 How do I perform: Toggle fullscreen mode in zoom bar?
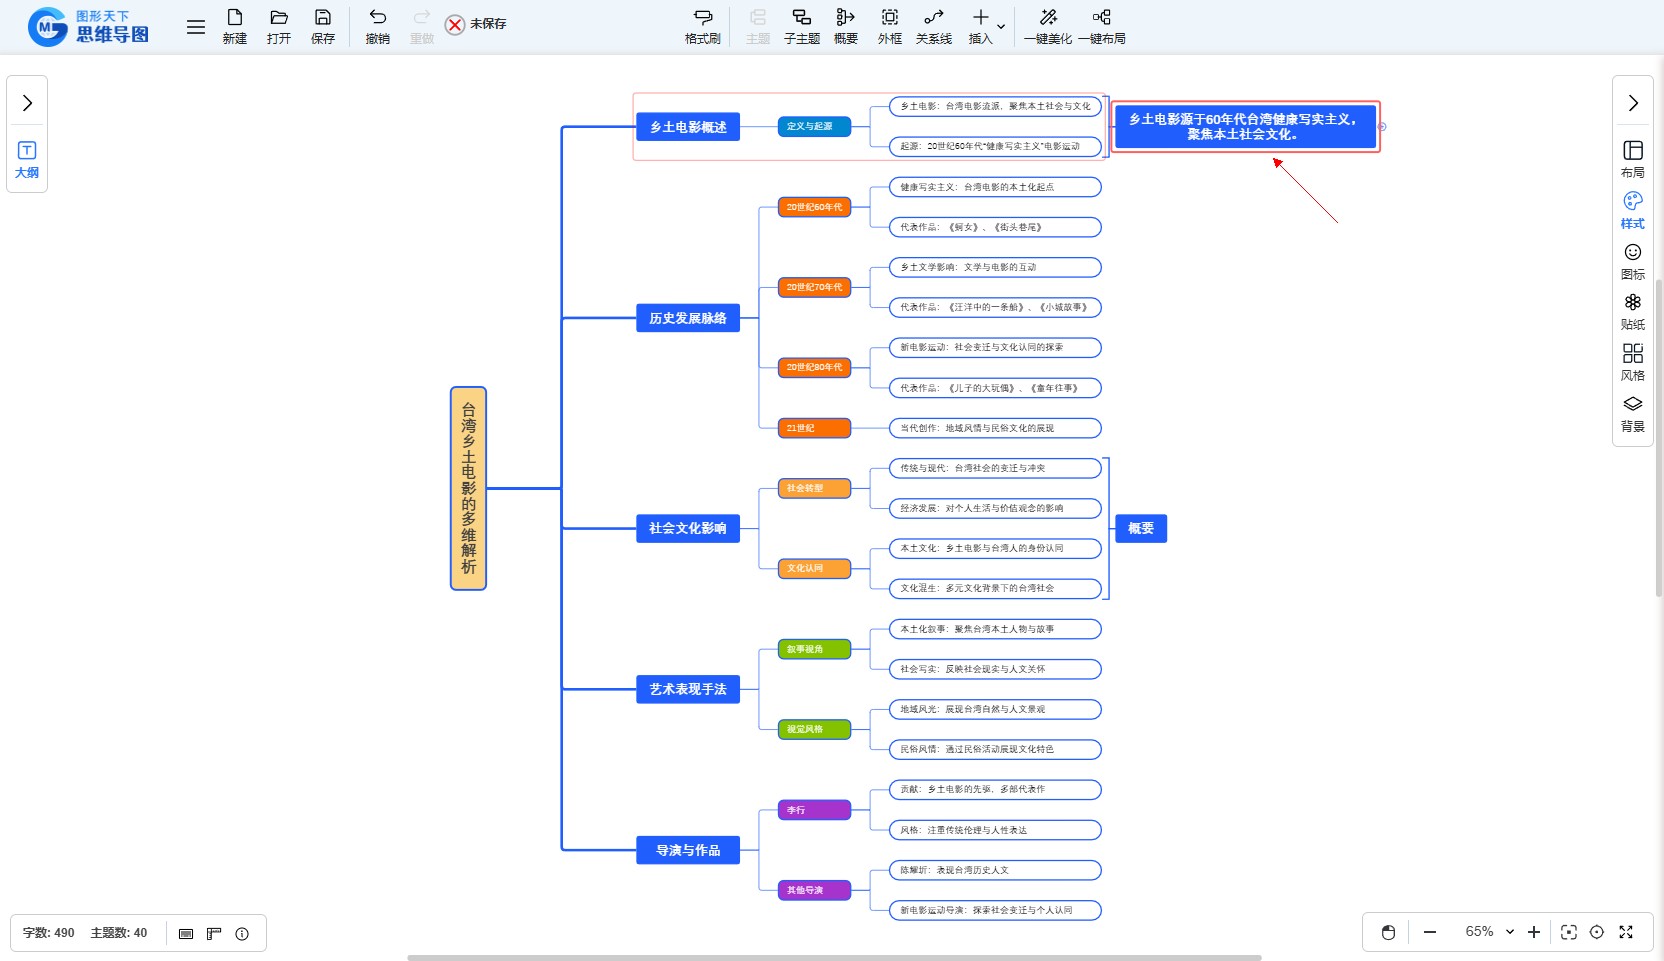point(1626,932)
